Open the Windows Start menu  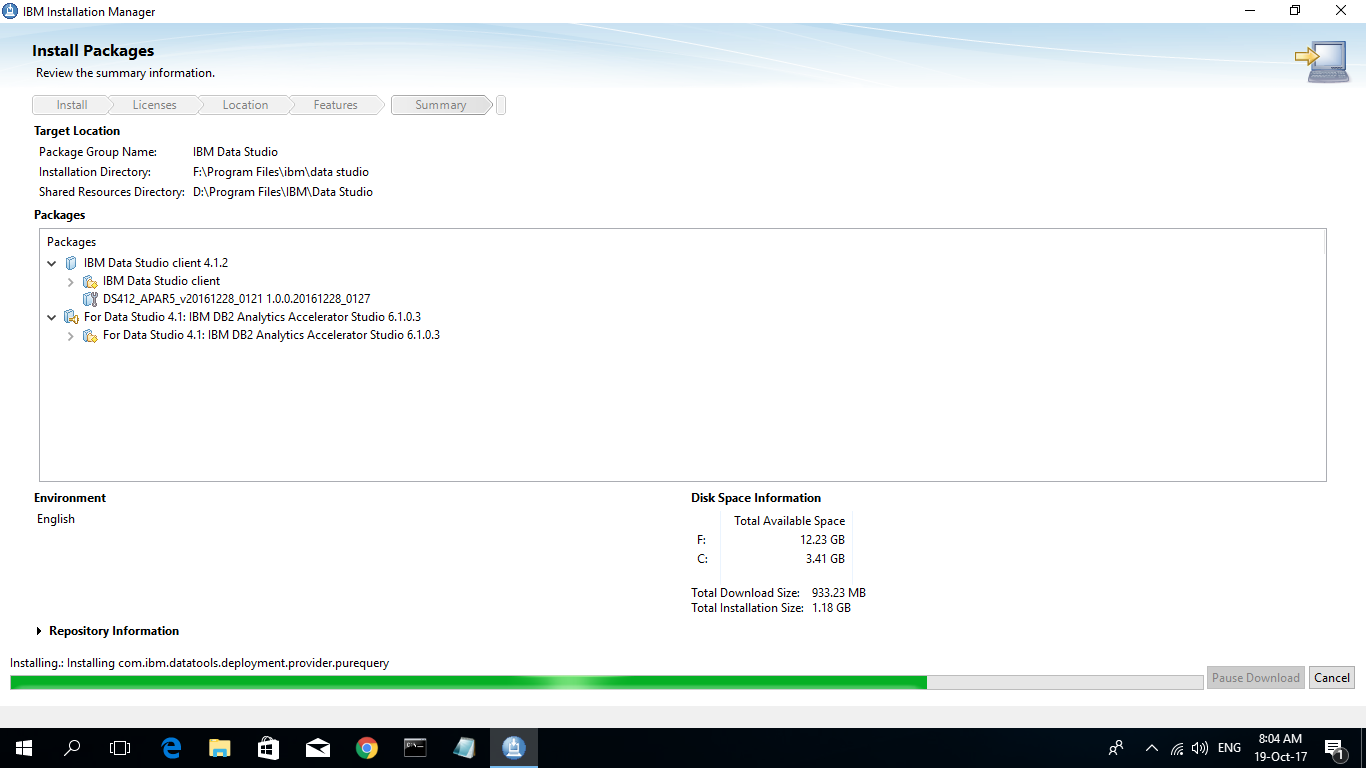click(24, 747)
